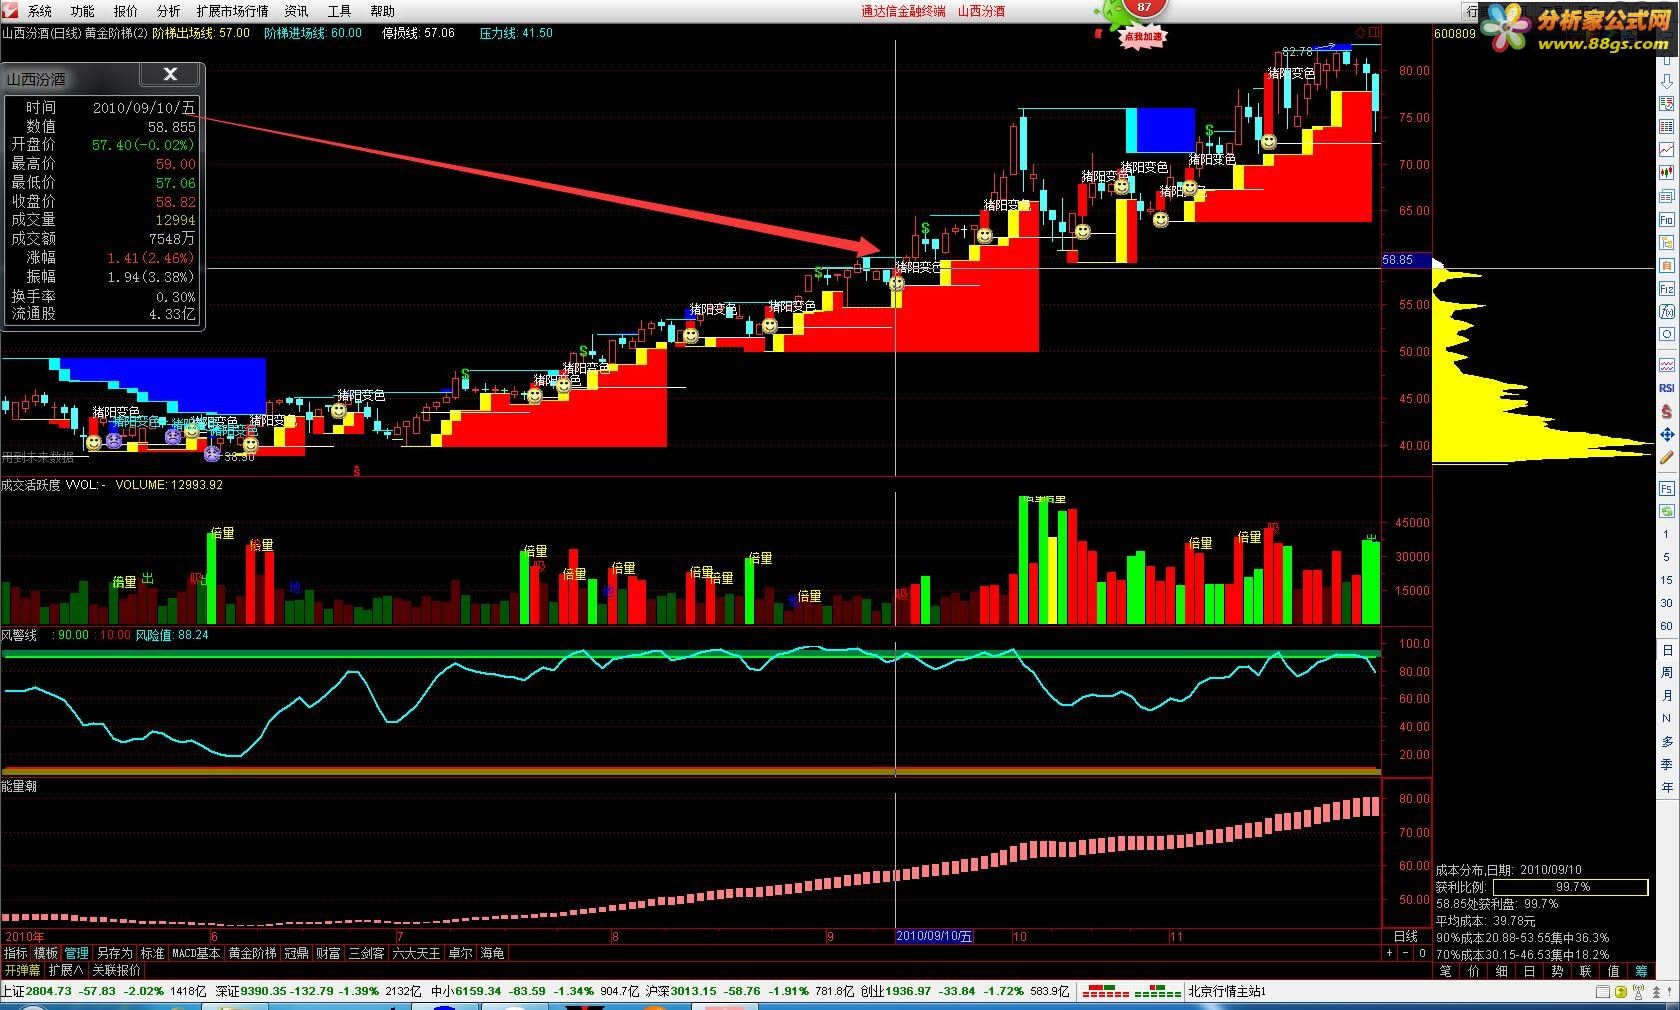Click the date marker 2010/09/10/五 on time axis

(x=934, y=937)
